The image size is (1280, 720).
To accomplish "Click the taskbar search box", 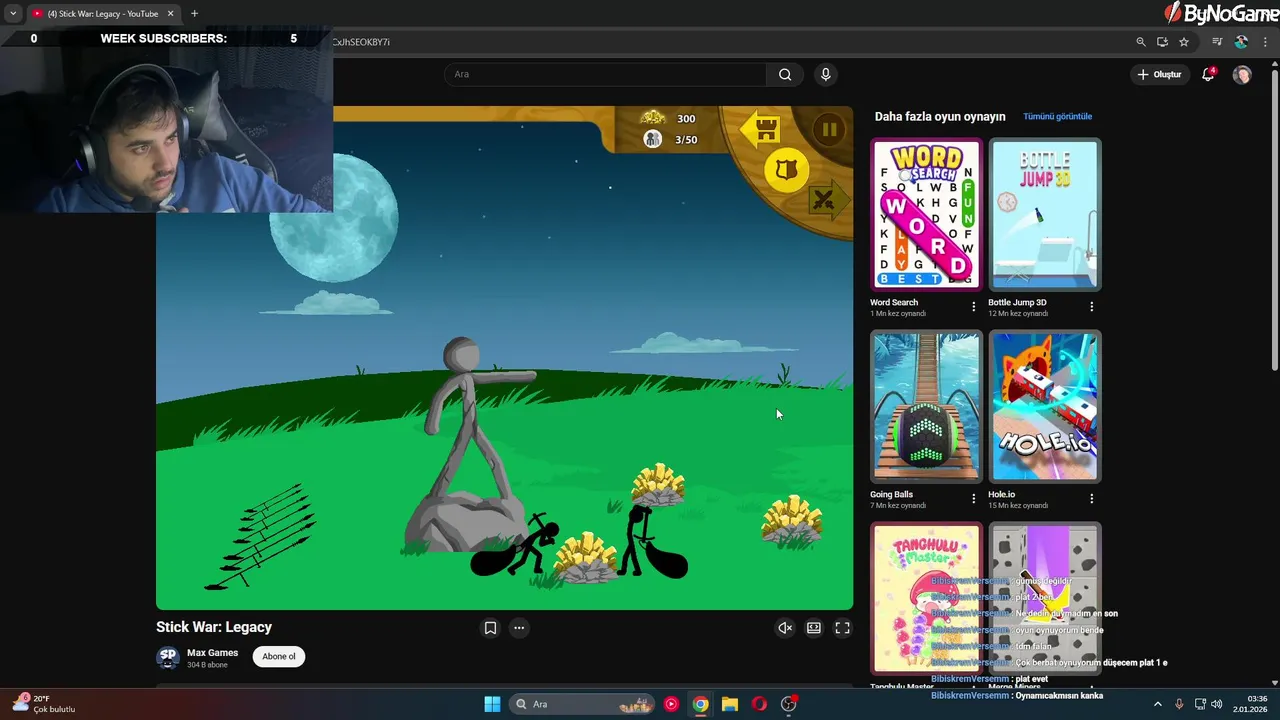I will coord(582,704).
